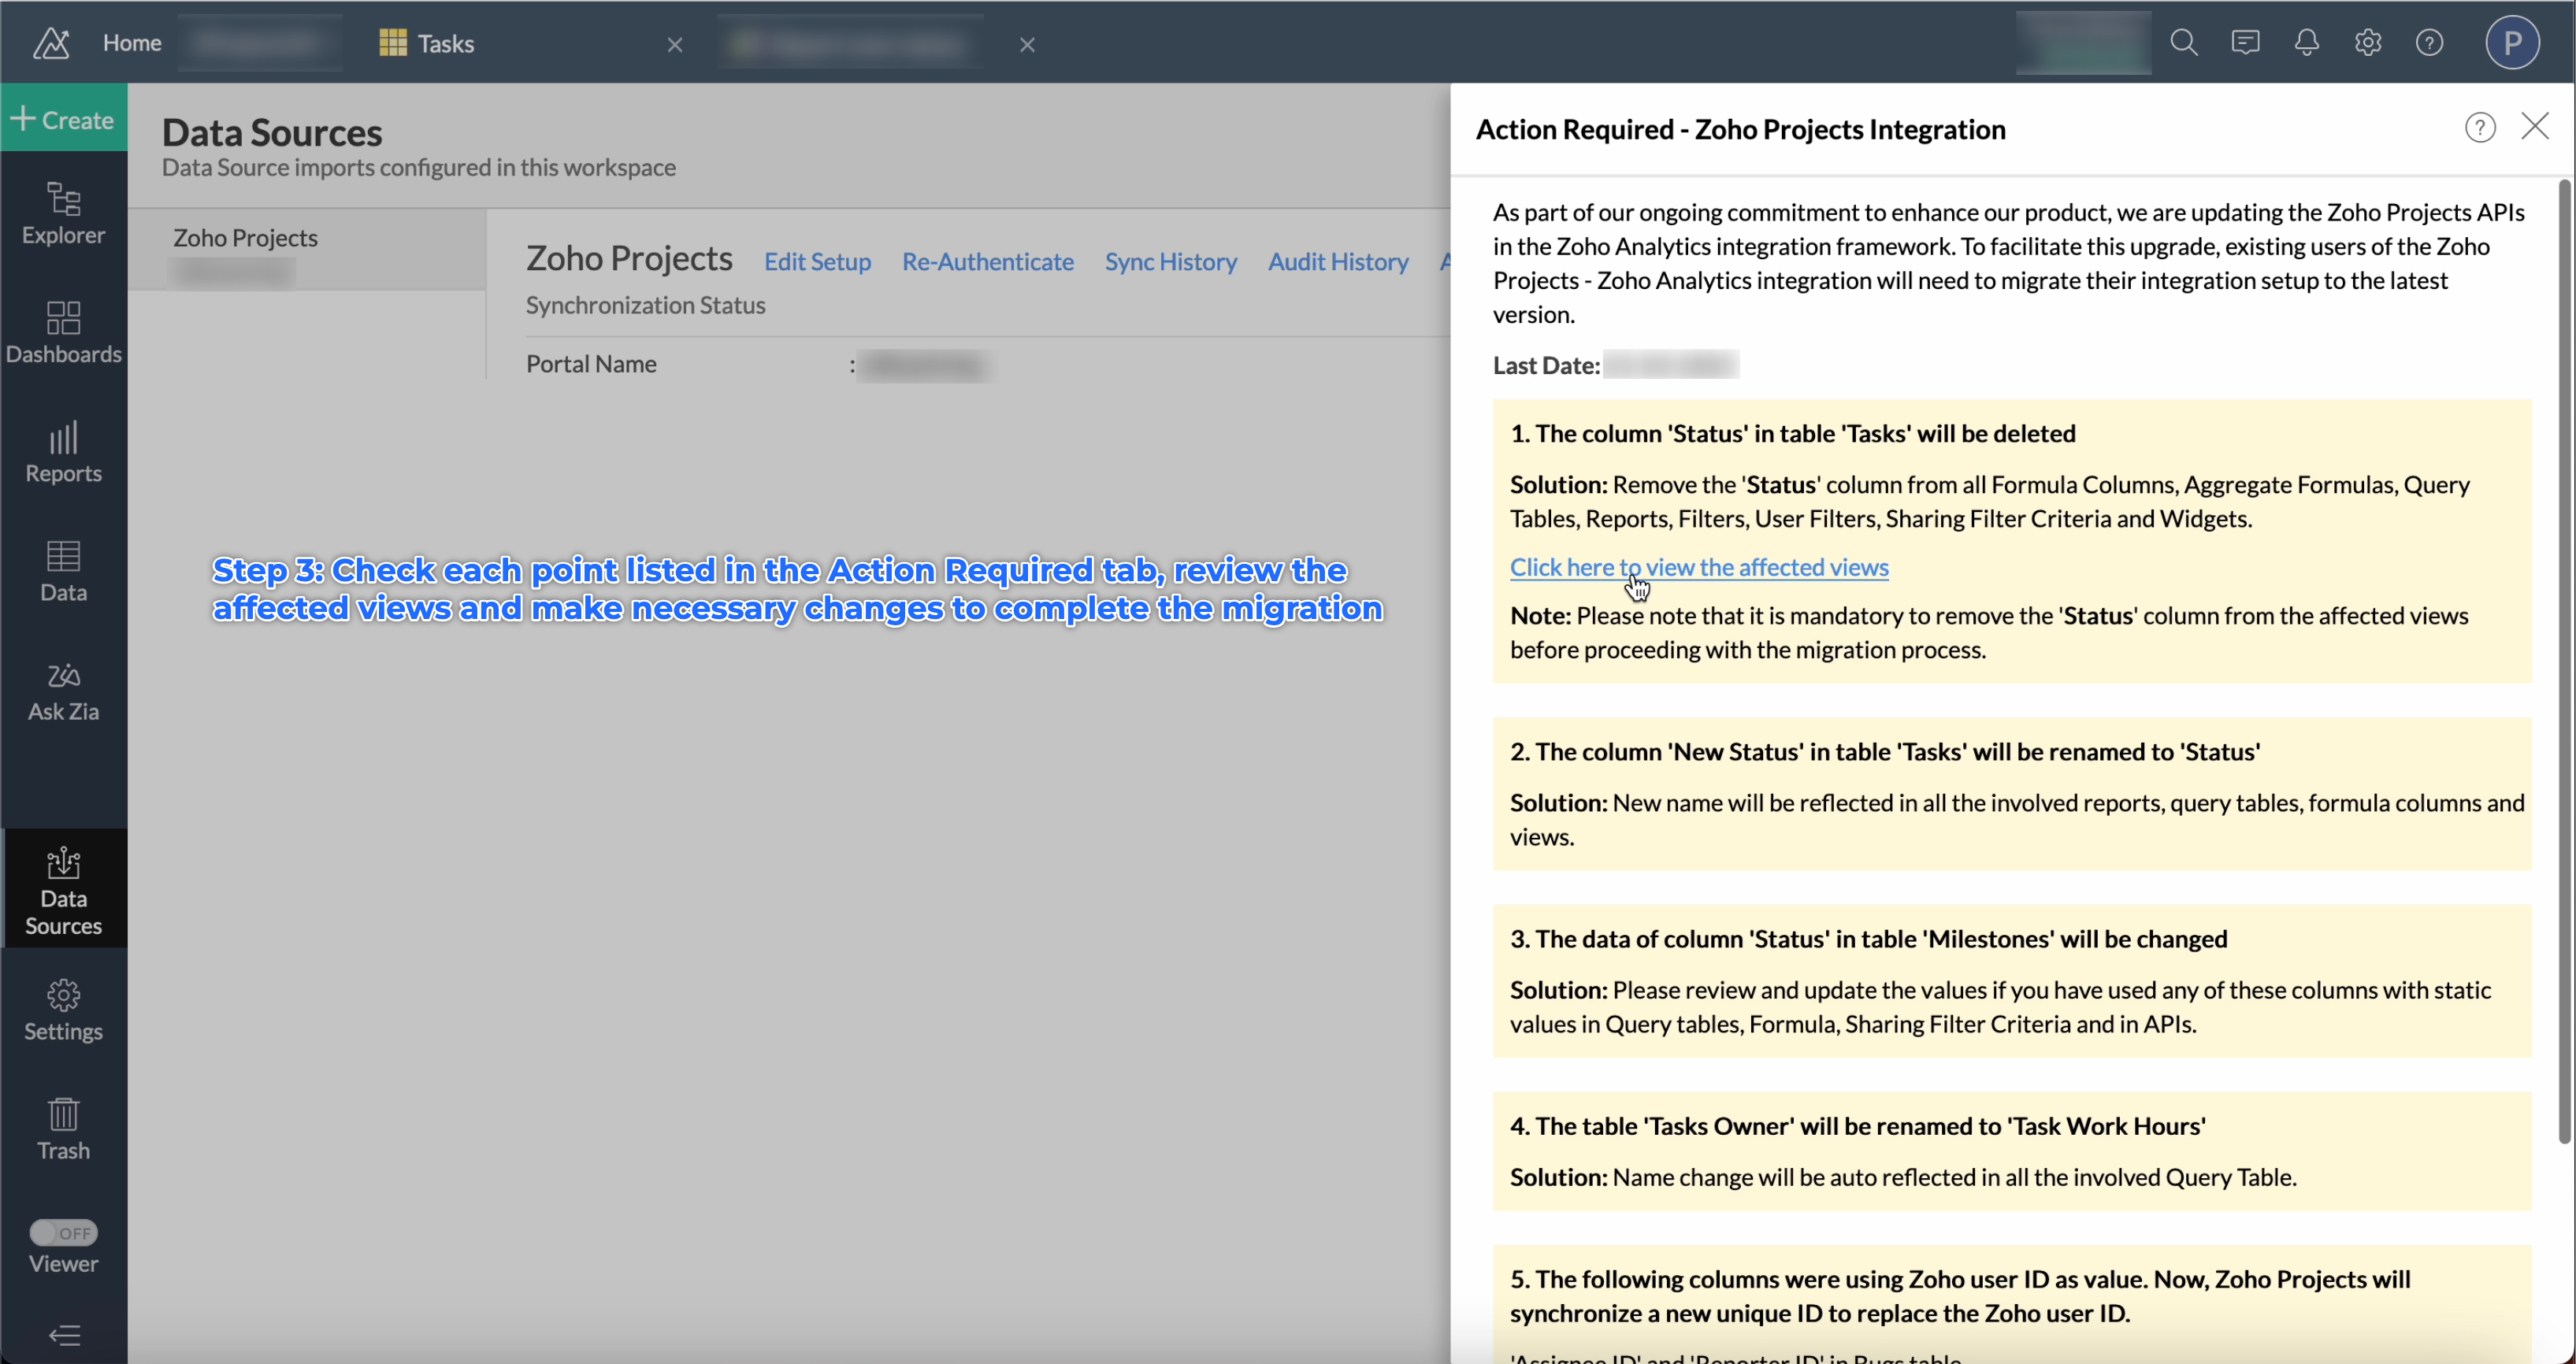Open the Sync History link
2576x1364 pixels.
[1170, 261]
